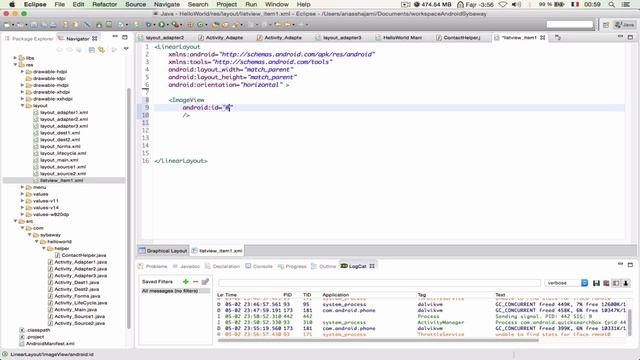Viewport: 640px width, 360px height.
Task: Click Collapse All icon in Navigator panel
Action: [92, 49]
